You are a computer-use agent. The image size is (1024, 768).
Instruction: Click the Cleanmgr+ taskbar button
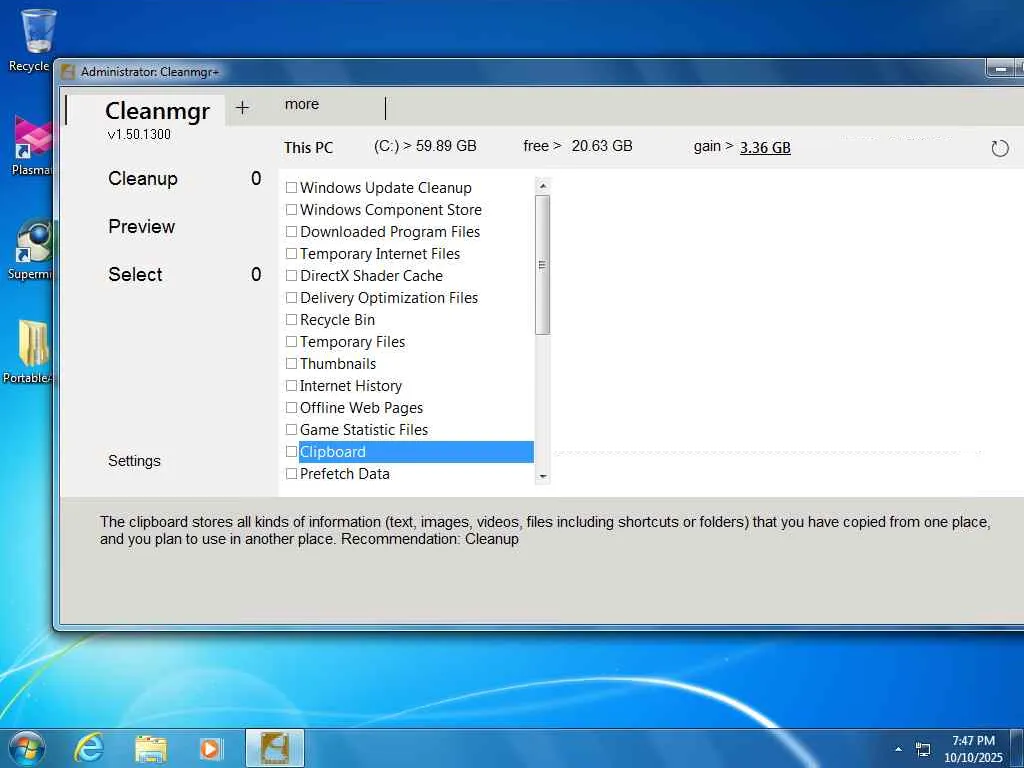[x=275, y=748]
